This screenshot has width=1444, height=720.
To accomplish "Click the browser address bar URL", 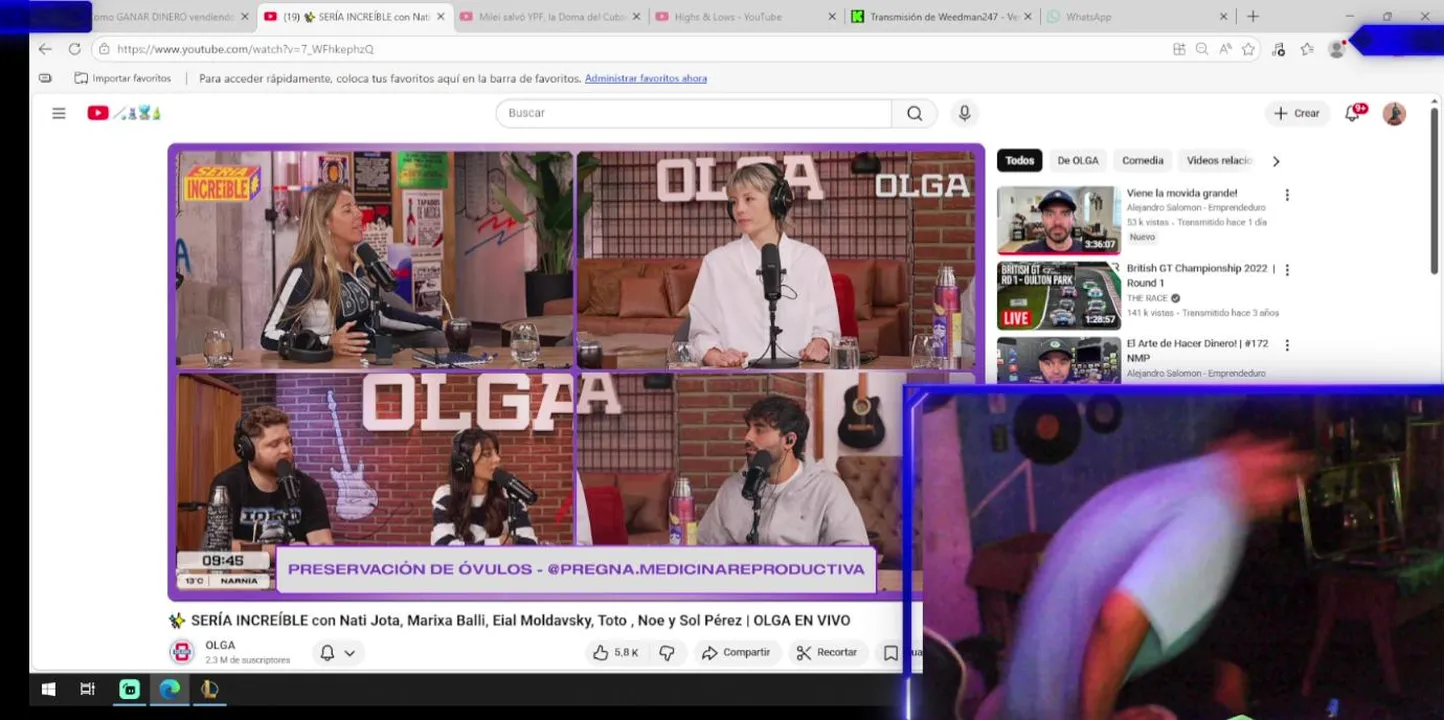I will [x=245, y=49].
